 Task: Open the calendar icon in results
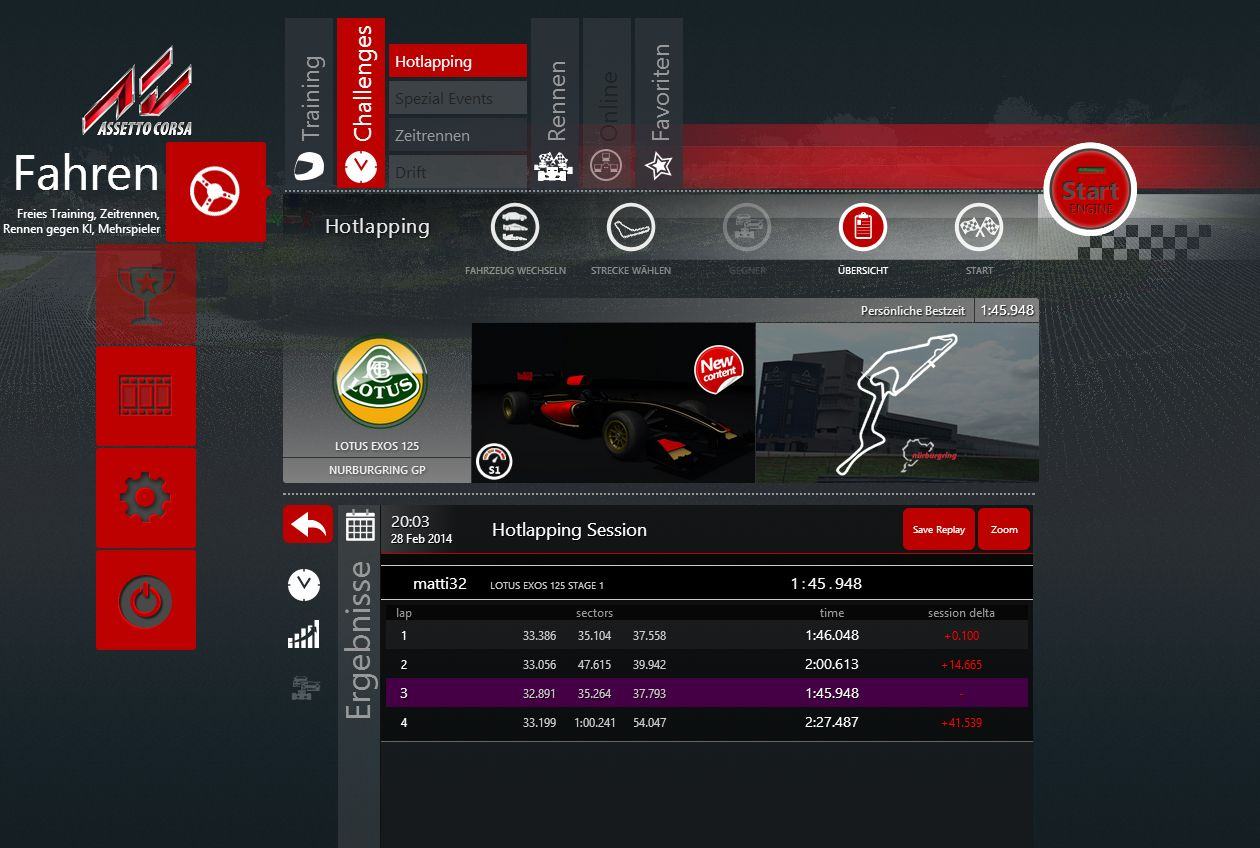360,525
